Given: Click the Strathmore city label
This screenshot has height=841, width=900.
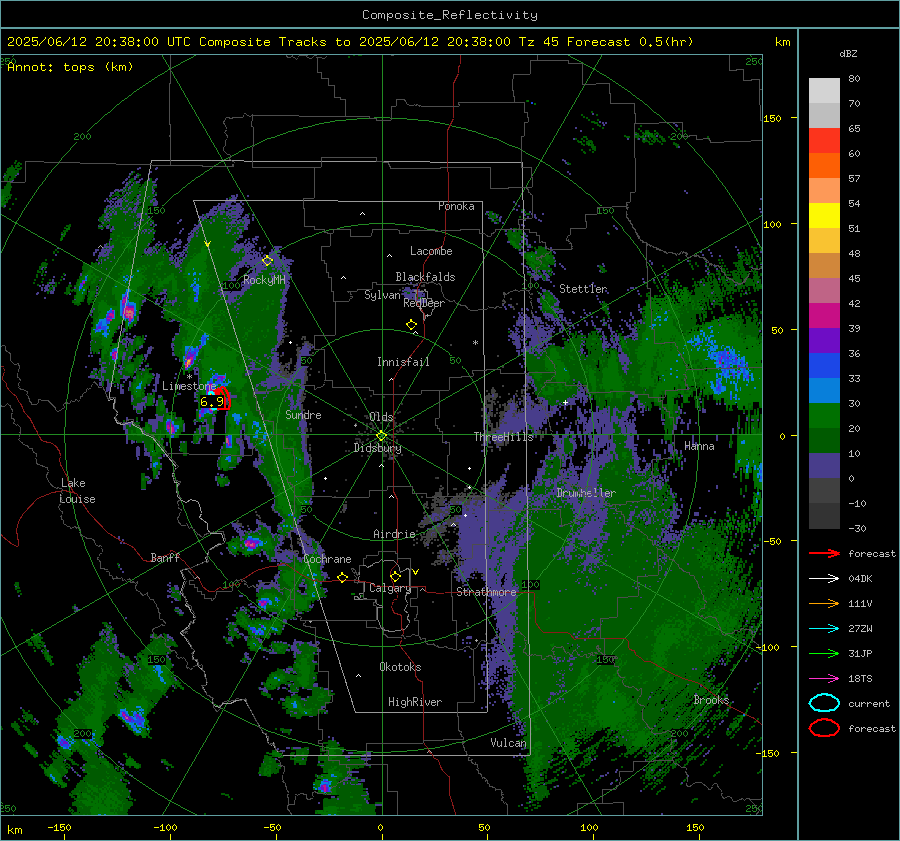Looking at the screenshot, I should [x=486, y=592].
